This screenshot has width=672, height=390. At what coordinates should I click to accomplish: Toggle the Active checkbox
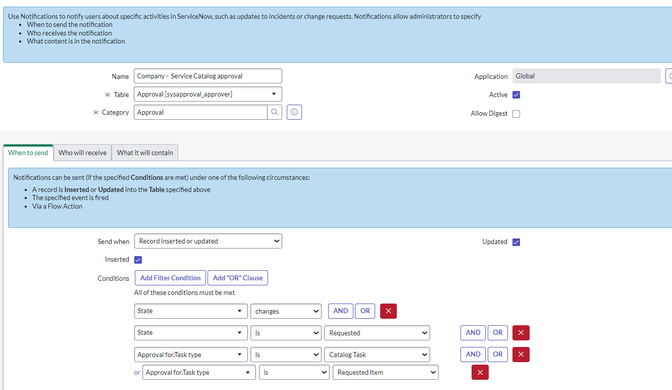point(516,95)
